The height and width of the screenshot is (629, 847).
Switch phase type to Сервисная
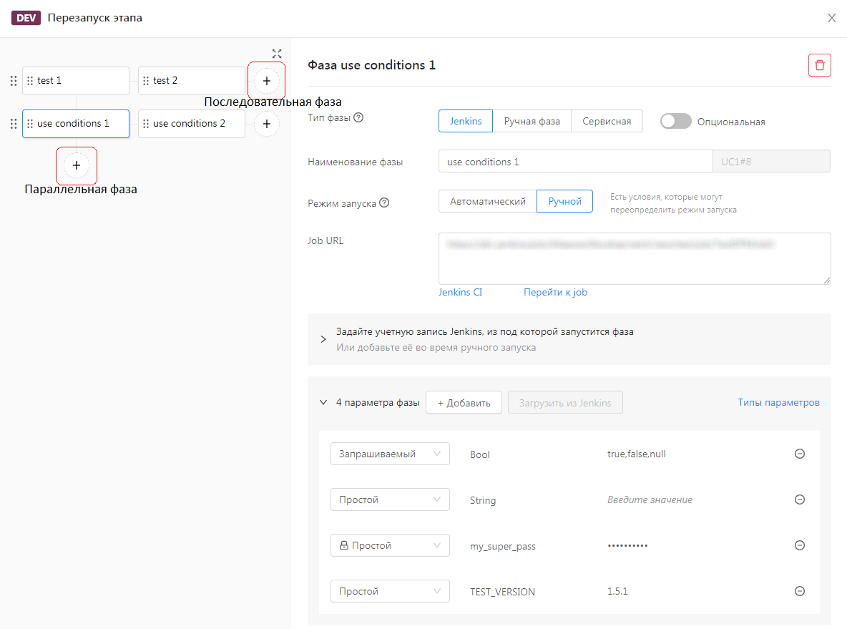(x=606, y=121)
